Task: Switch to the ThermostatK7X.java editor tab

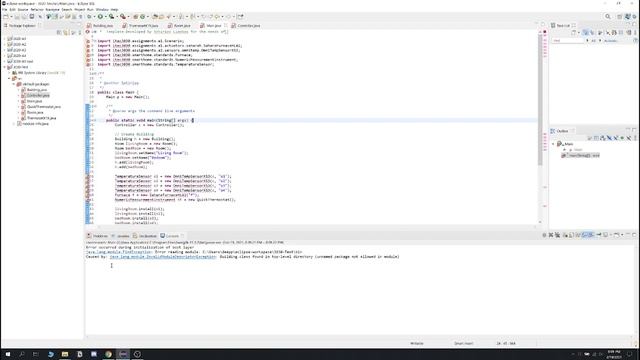Action: (x=140, y=26)
